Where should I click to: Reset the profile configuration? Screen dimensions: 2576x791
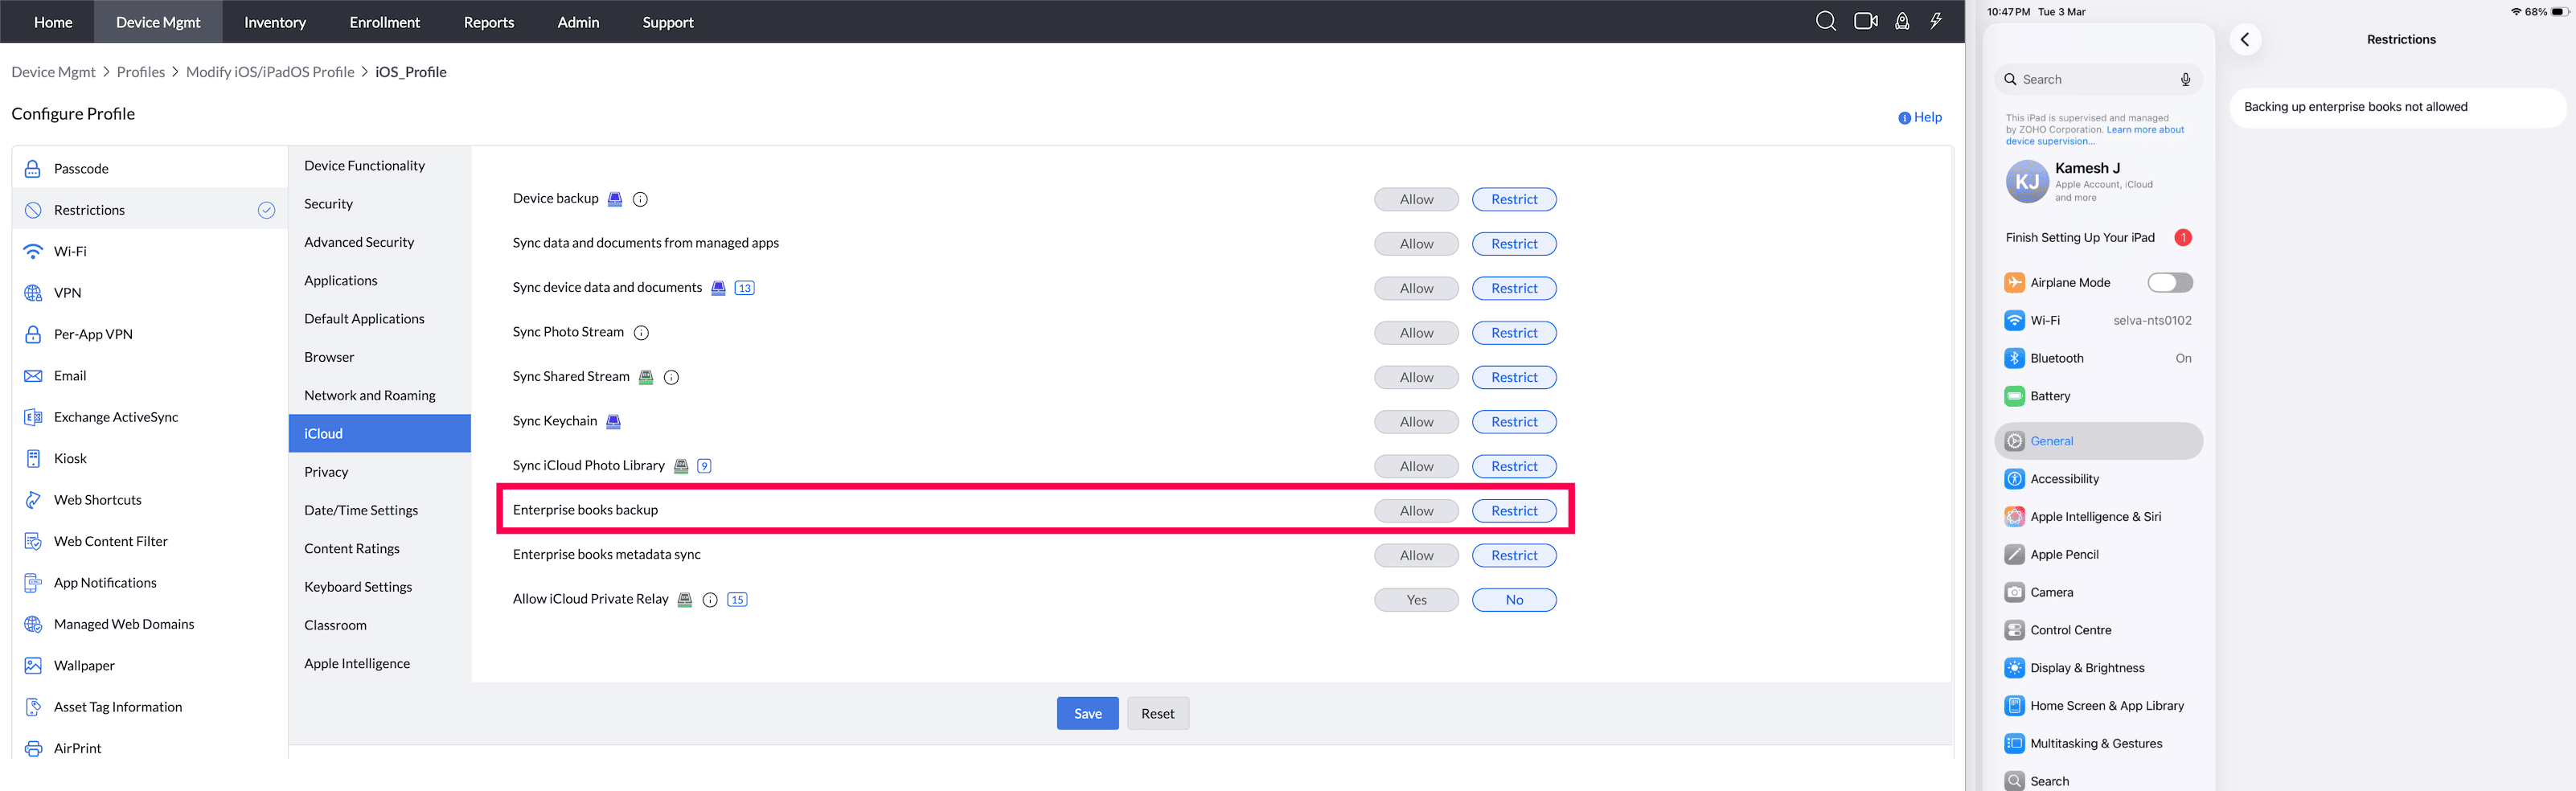point(1157,714)
